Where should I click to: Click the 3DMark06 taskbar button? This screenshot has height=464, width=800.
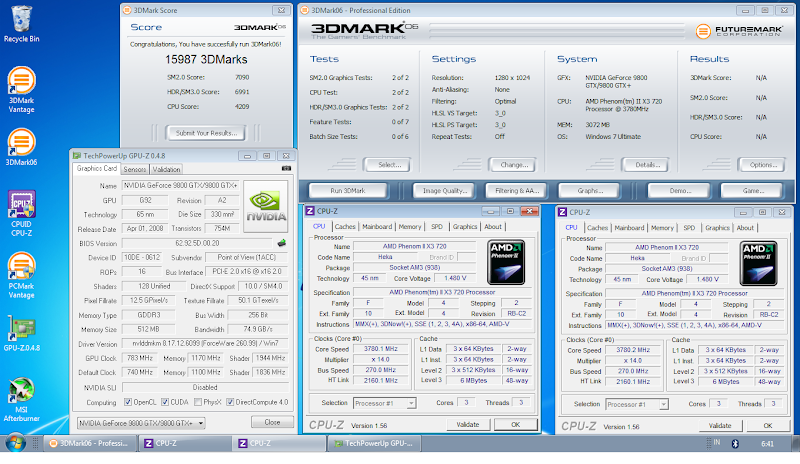pos(90,444)
